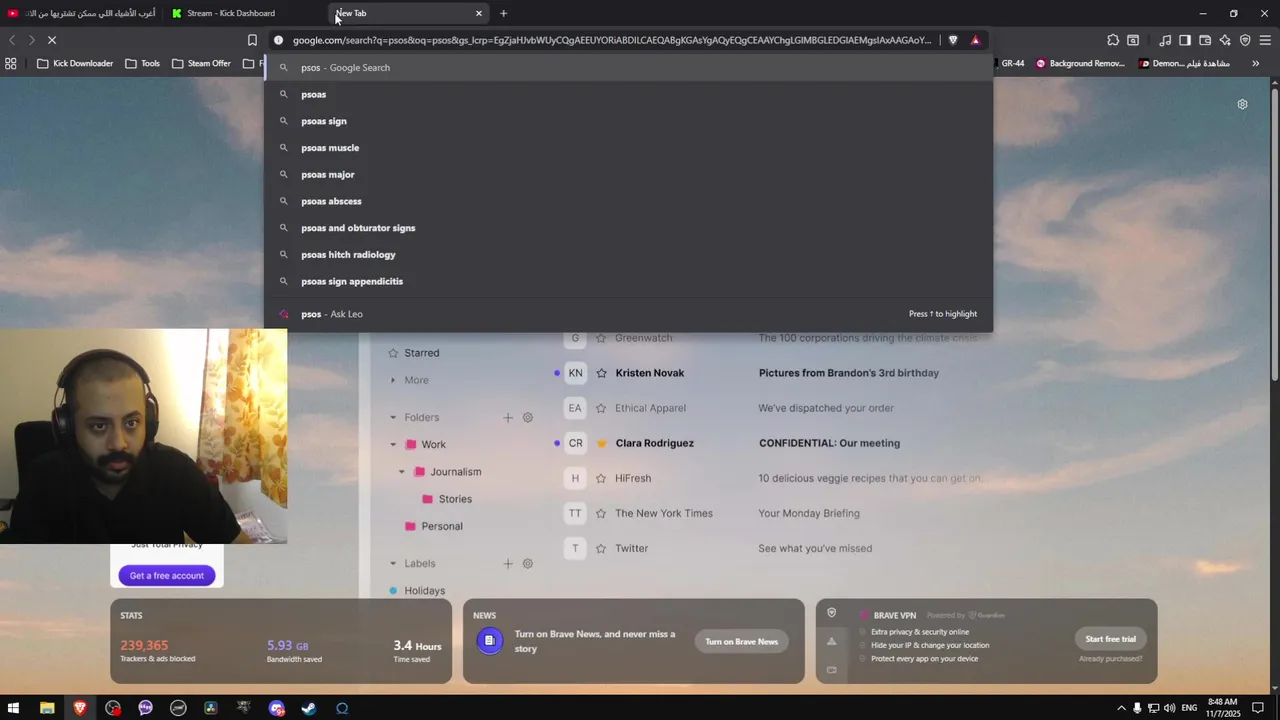
Task: Select 'psoas hitch radiology' suggestion
Action: pyautogui.click(x=628, y=255)
